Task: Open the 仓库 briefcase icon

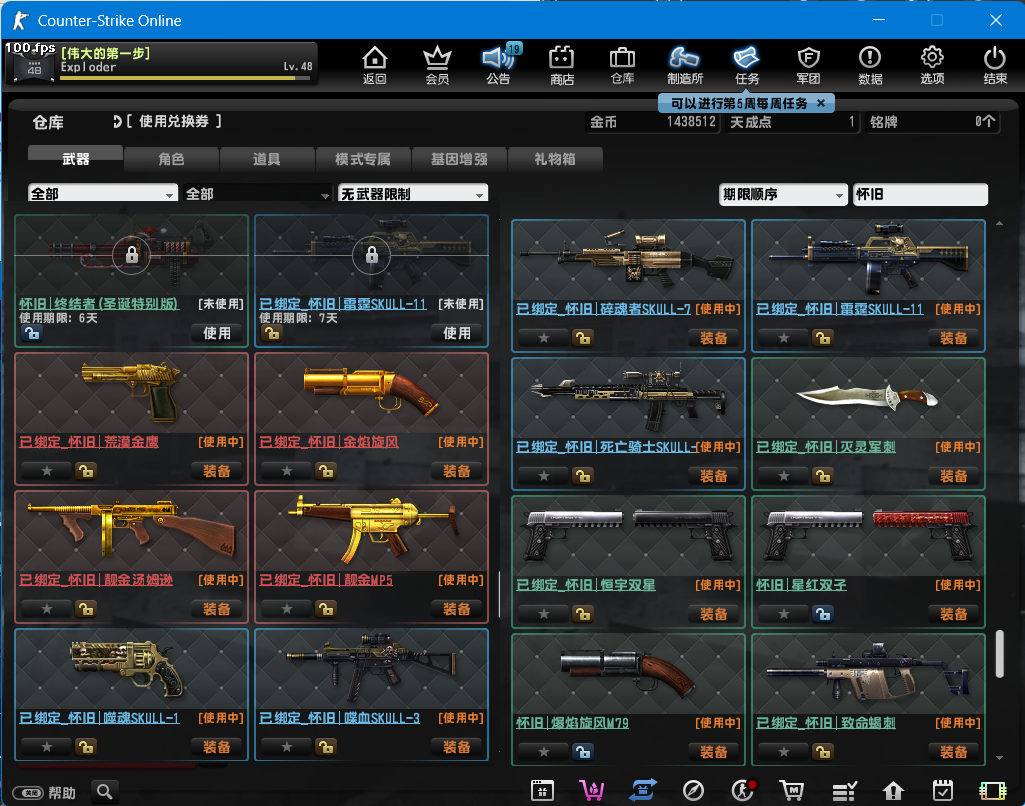Action: tap(622, 65)
